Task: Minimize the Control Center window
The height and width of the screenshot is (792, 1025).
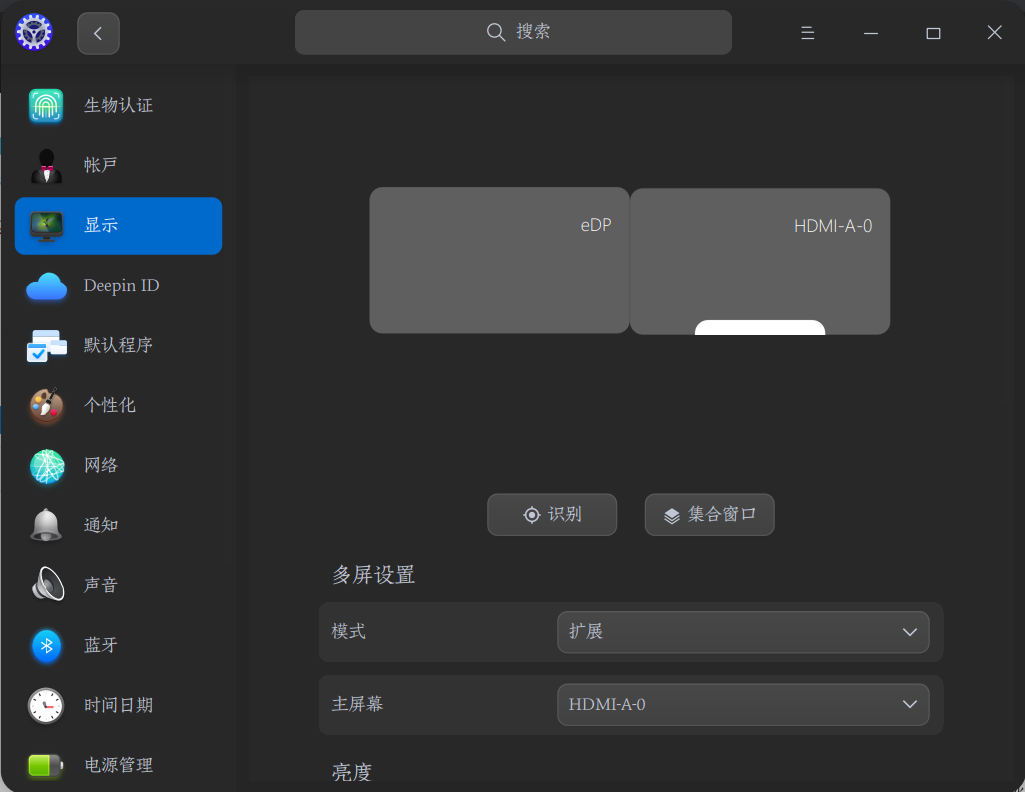Action: [871, 33]
